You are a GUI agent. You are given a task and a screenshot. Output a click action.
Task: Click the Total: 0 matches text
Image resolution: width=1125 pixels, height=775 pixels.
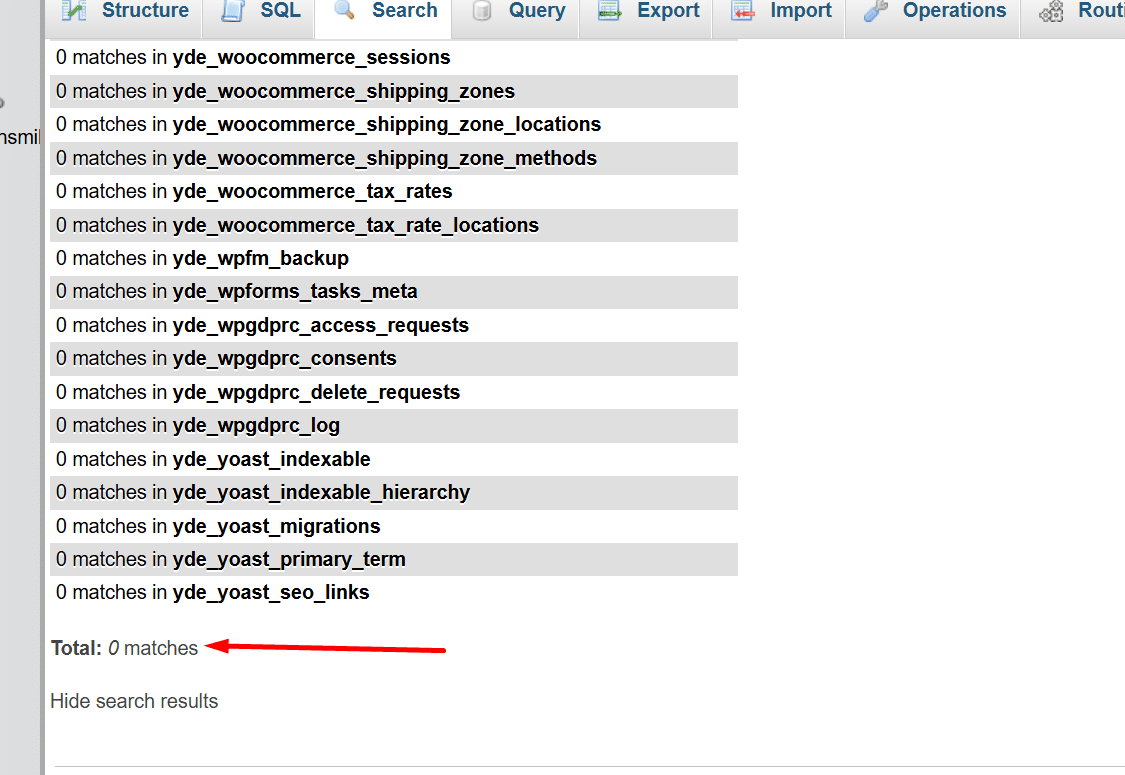[124, 648]
